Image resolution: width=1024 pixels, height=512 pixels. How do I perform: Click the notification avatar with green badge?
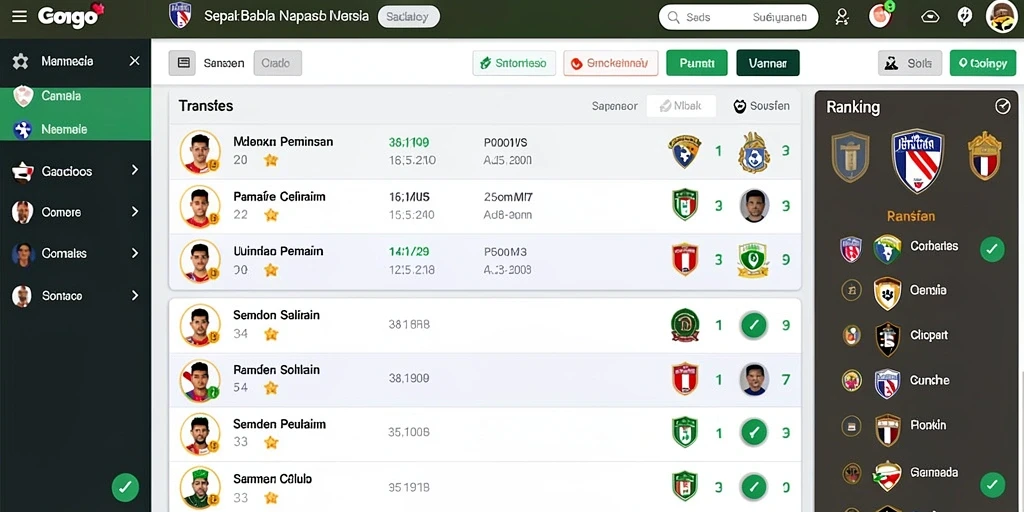[x=881, y=16]
